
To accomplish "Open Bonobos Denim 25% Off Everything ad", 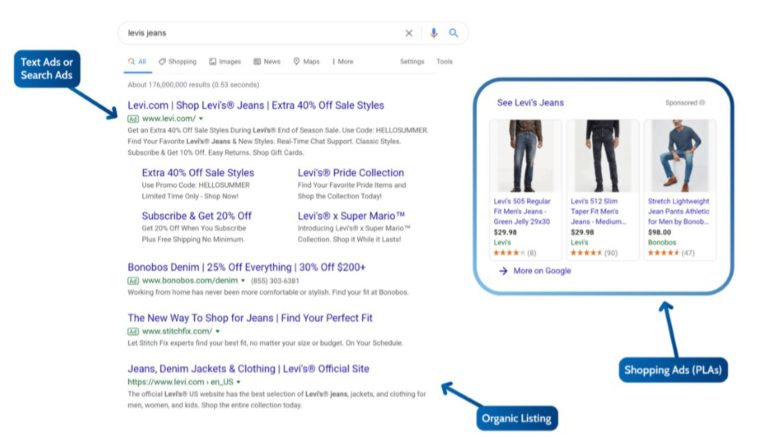I will pos(246,267).
